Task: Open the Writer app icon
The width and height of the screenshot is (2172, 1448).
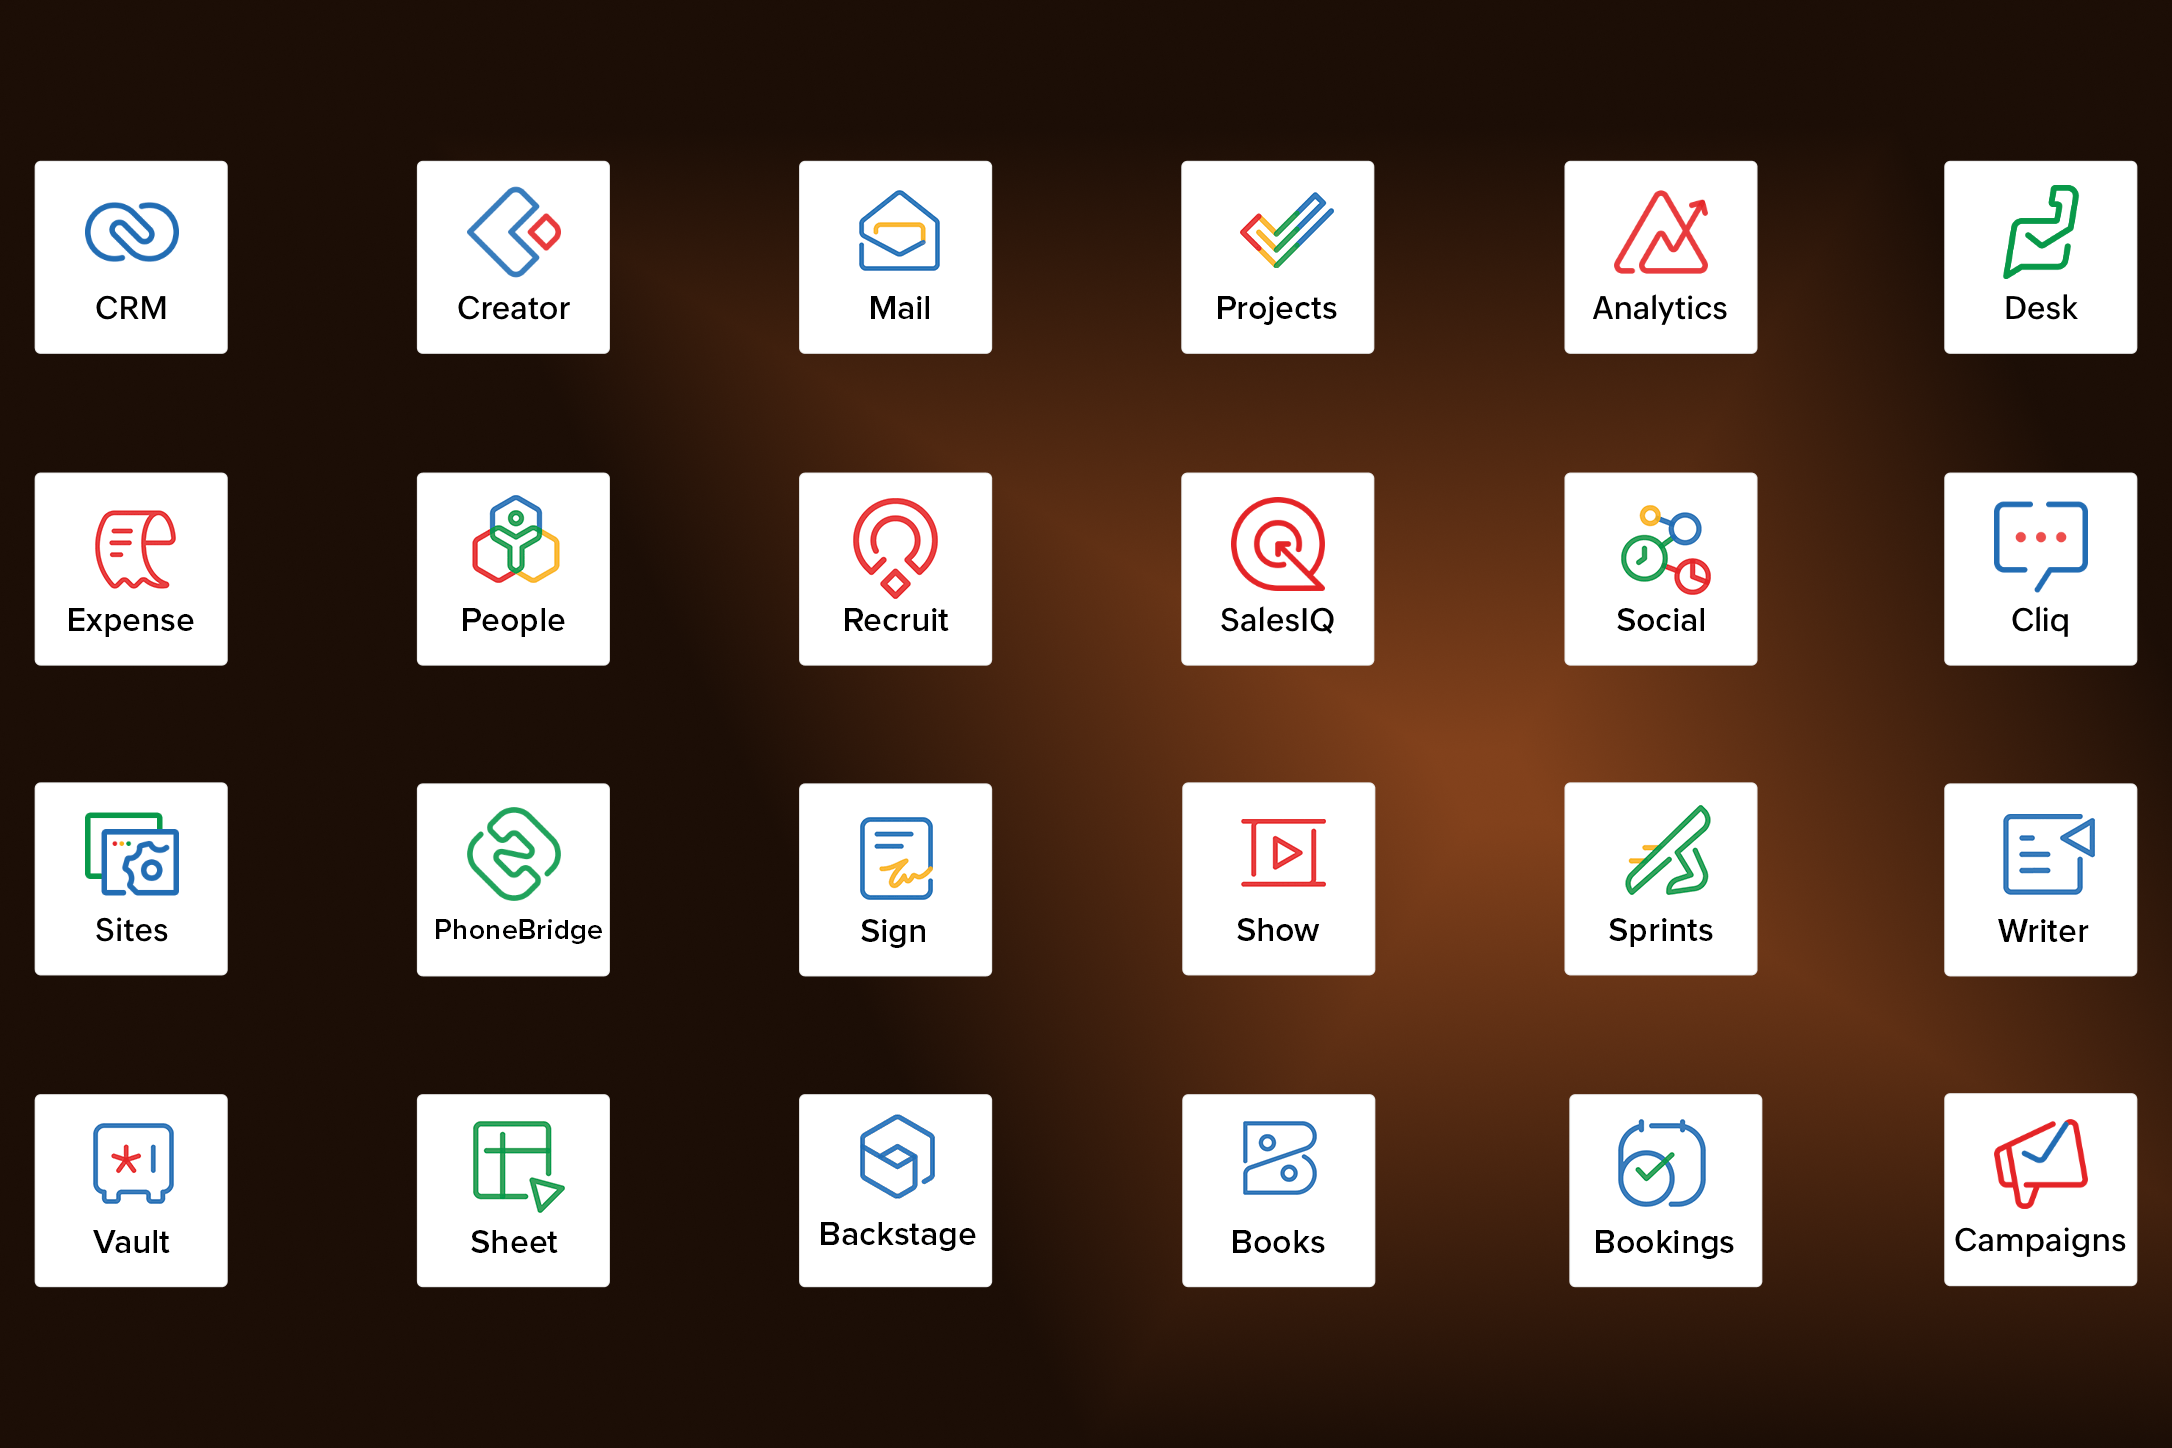Action: (x=2047, y=854)
